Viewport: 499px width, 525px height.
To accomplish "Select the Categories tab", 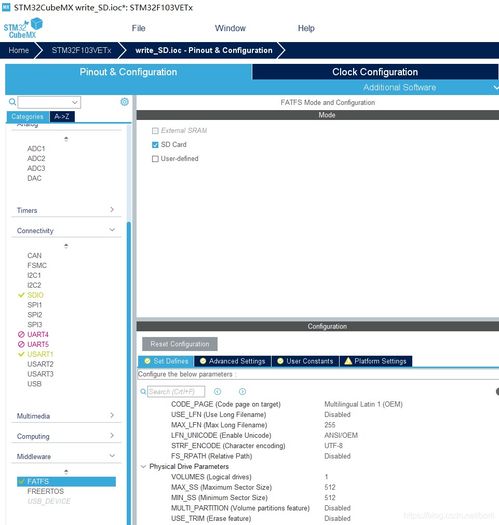I will click(x=27, y=117).
